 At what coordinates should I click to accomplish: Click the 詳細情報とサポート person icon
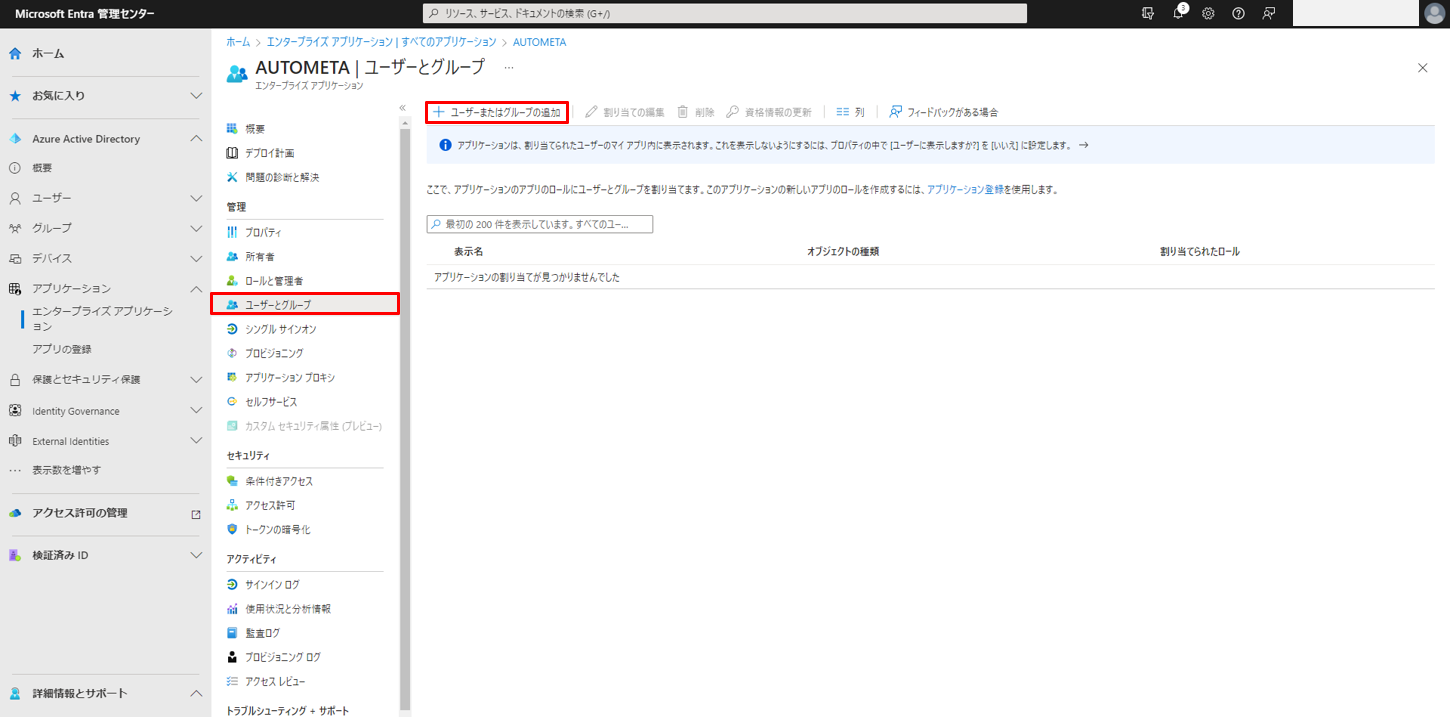(15, 693)
